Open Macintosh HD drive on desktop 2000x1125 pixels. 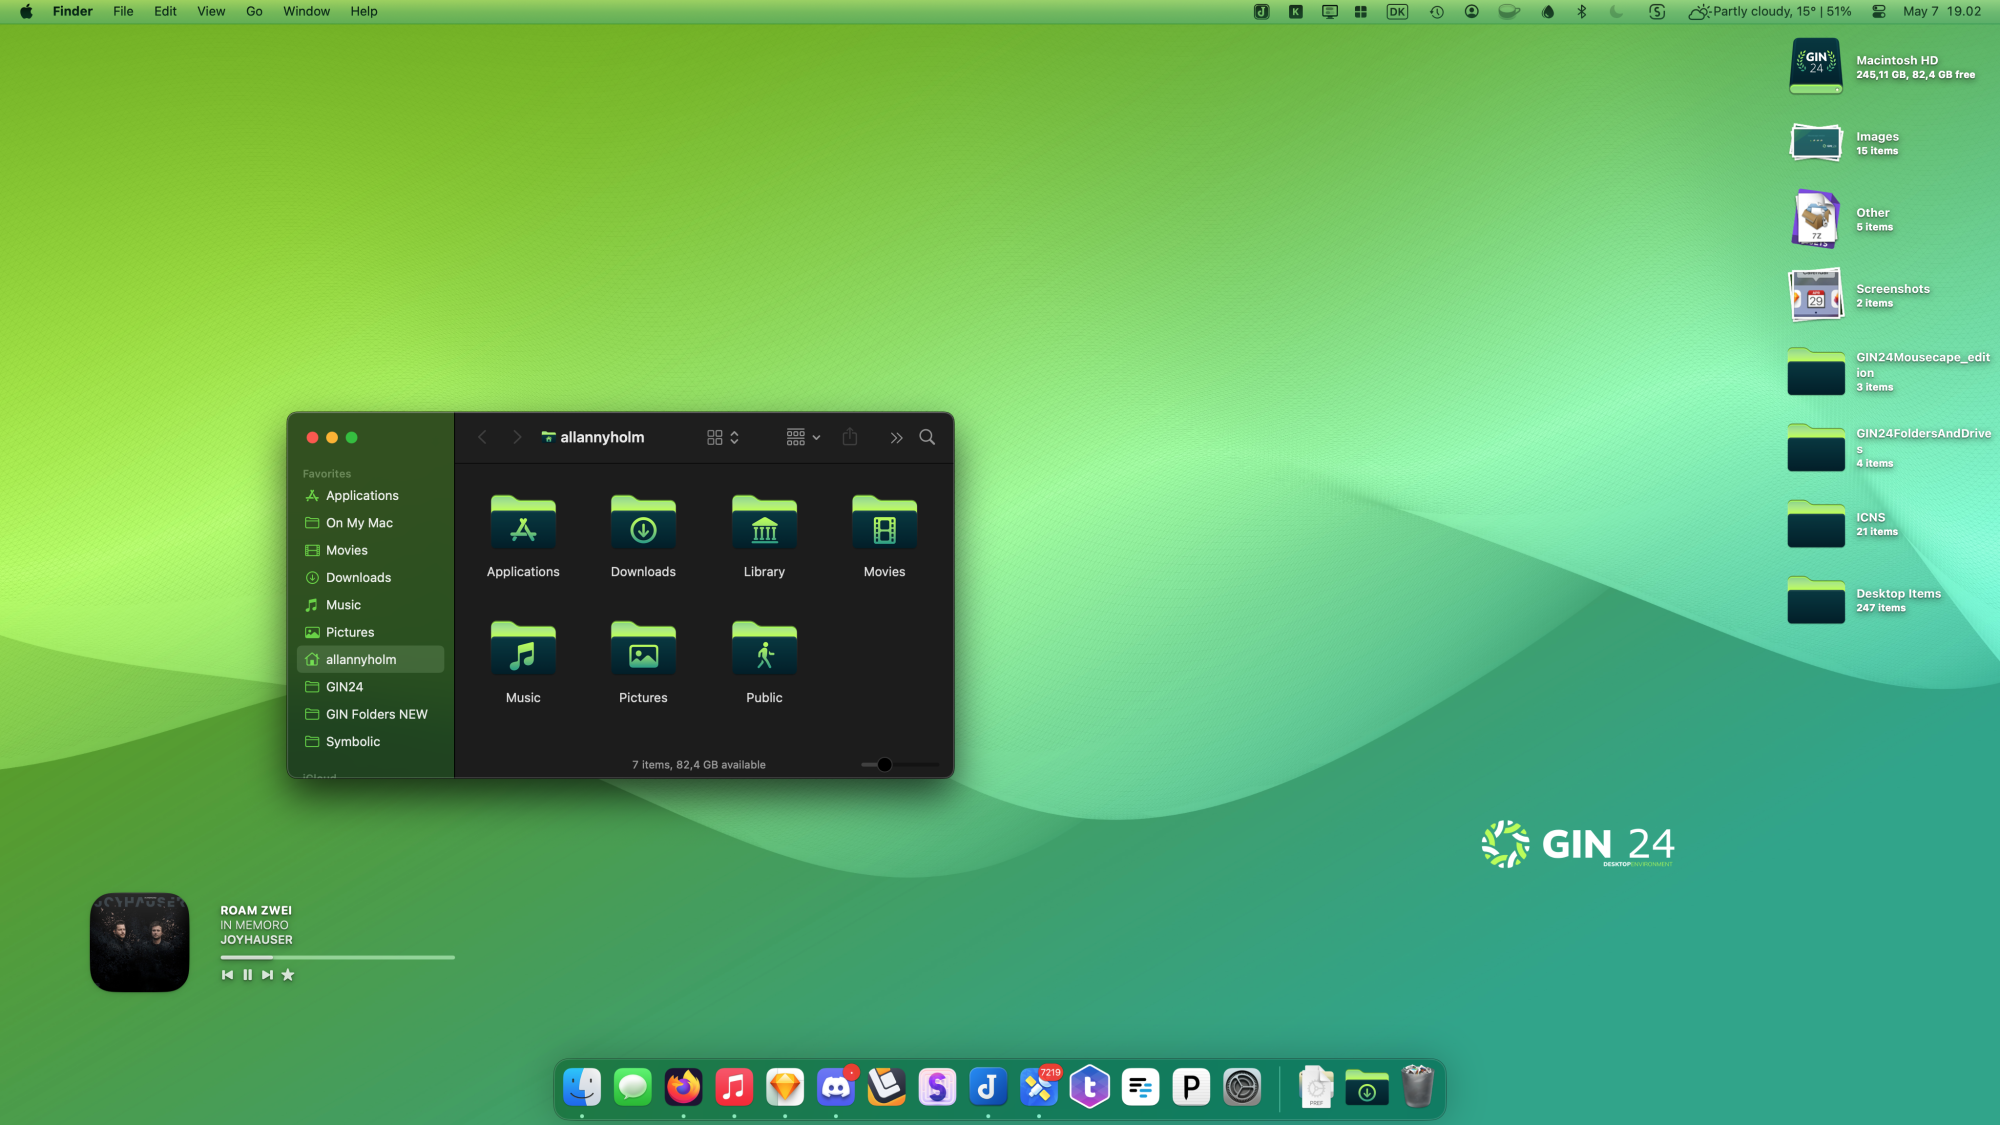point(1815,67)
